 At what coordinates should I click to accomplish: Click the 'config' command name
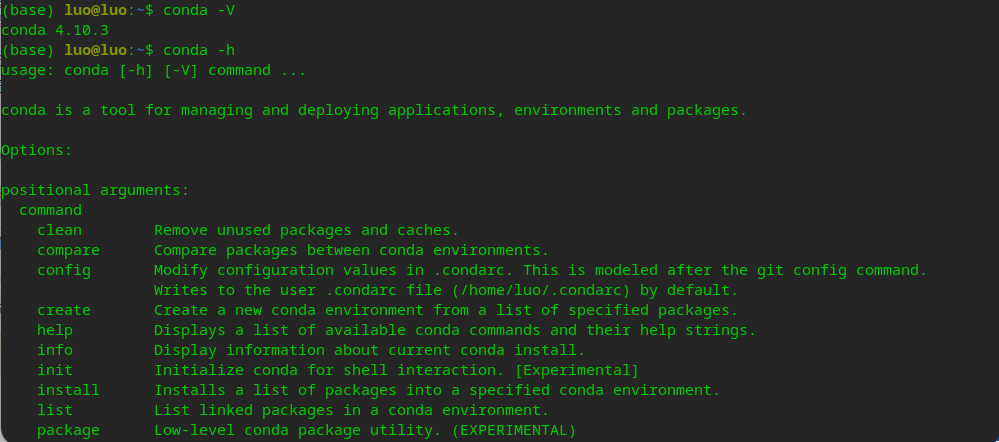64,270
